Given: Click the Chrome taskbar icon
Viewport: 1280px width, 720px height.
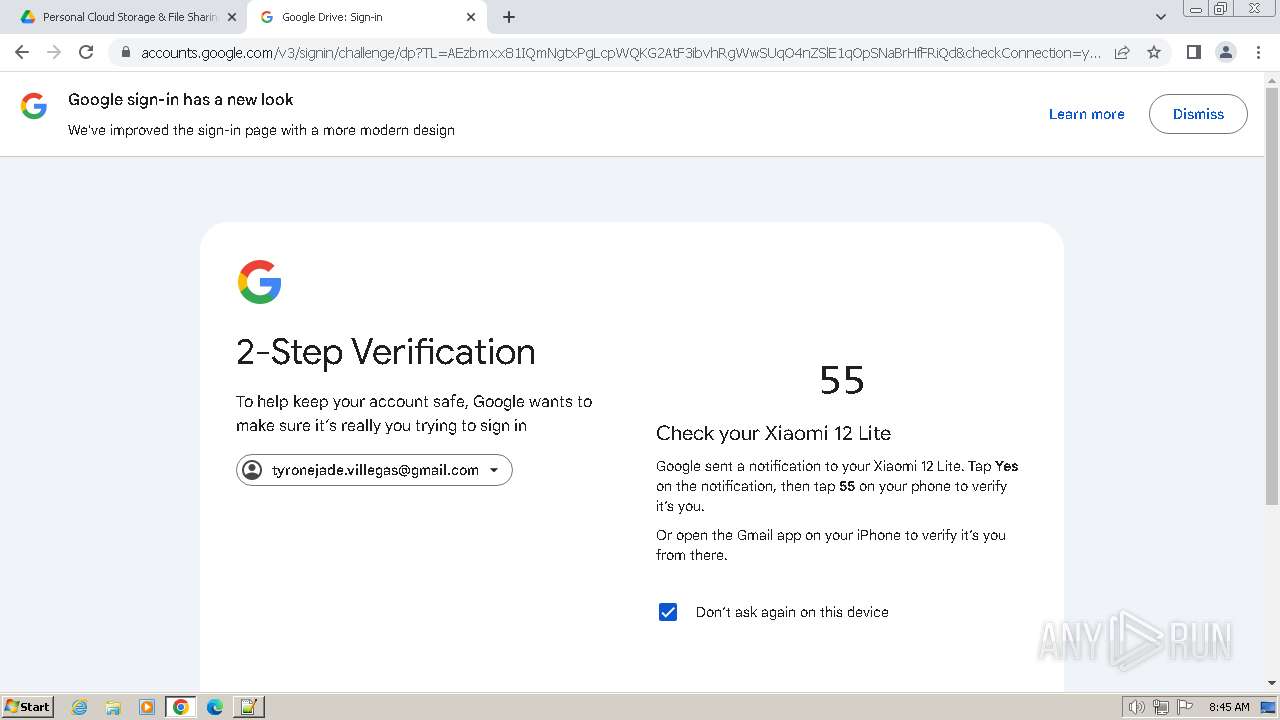Looking at the screenshot, I should tap(180, 707).
